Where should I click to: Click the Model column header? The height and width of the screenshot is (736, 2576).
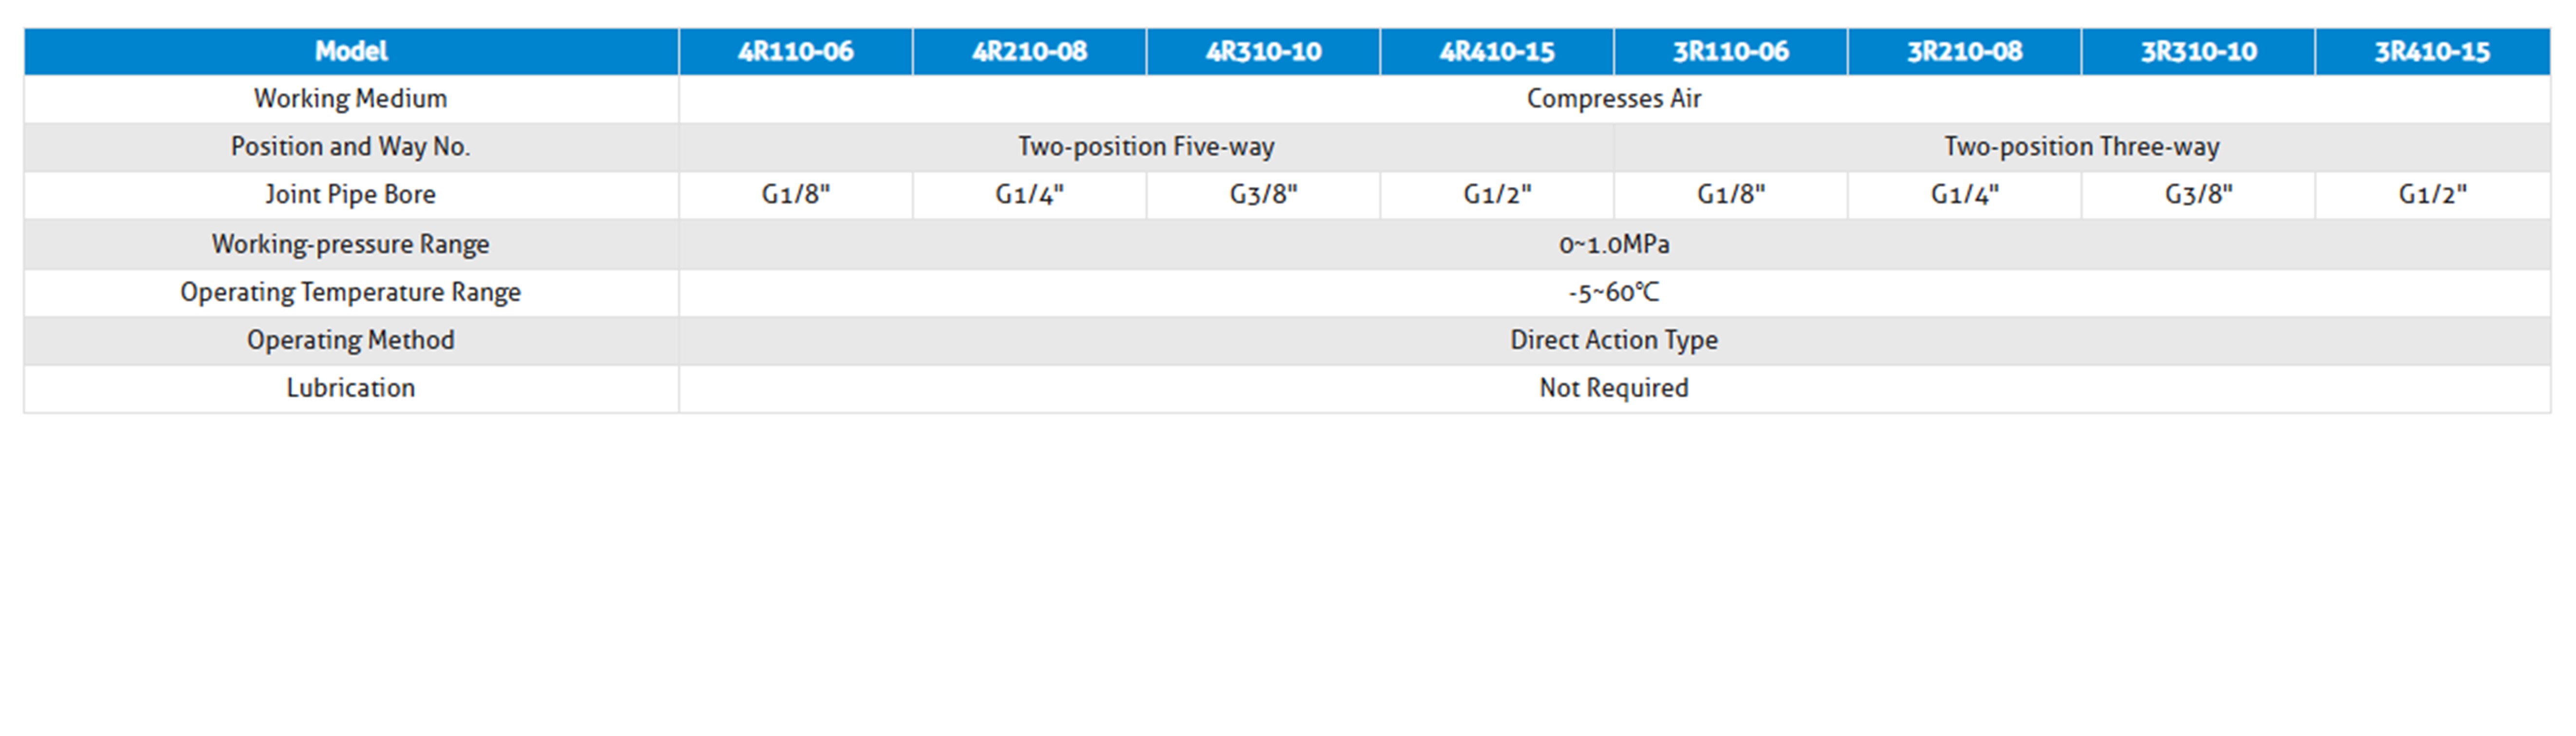(351, 51)
